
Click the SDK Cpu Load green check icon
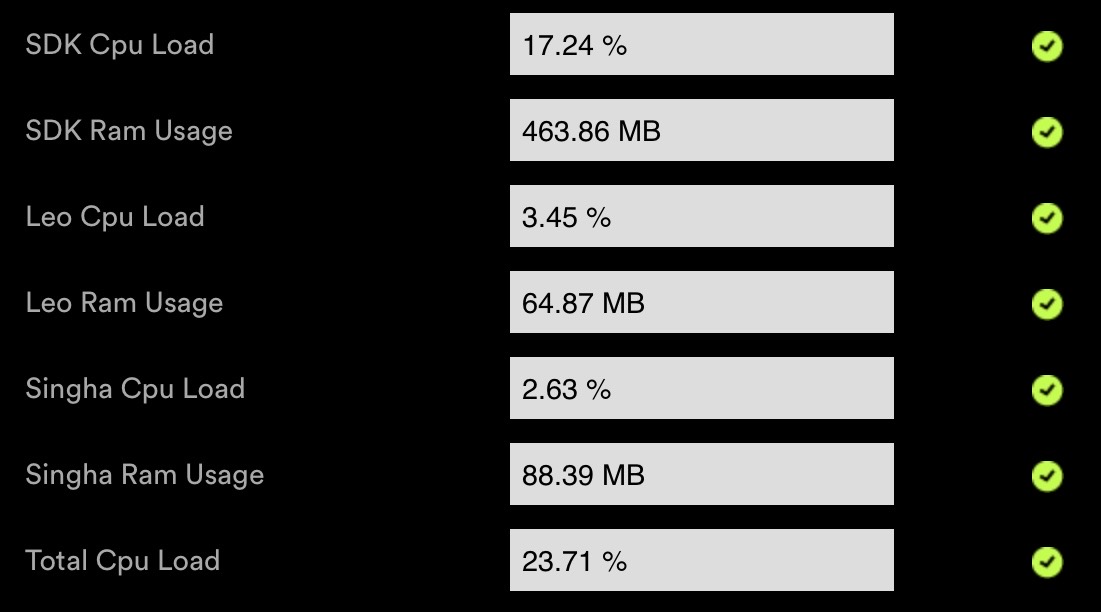point(1047,46)
